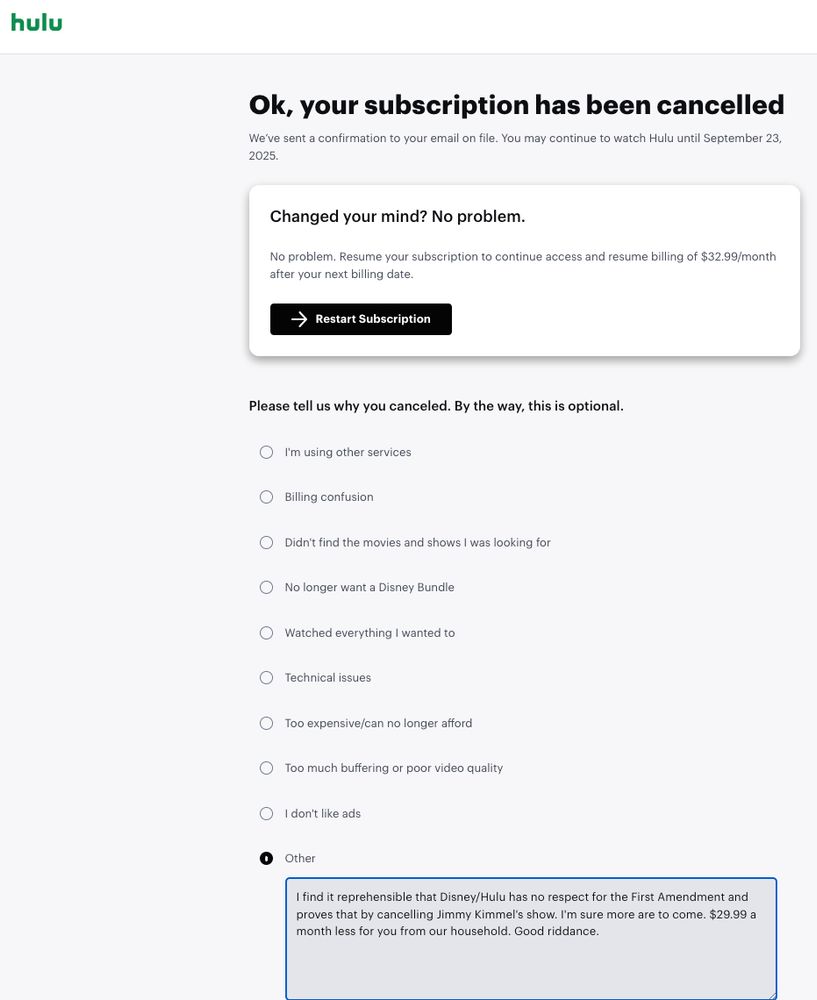Click the arrow icon in Restart Subscription
This screenshot has width=817, height=1000.
tap(298, 319)
